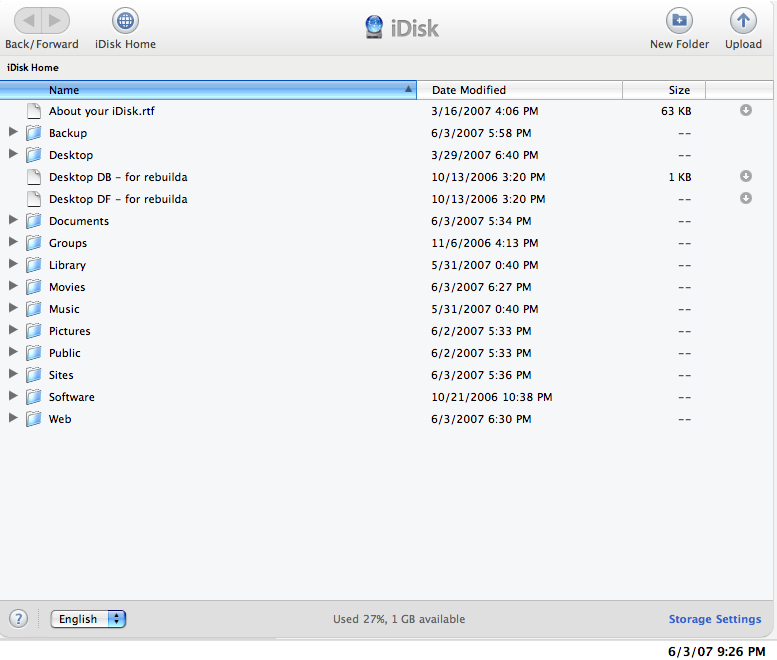Click the Library folder icon
Viewport: 777px width, 660px height.
click(x=34, y=265)
